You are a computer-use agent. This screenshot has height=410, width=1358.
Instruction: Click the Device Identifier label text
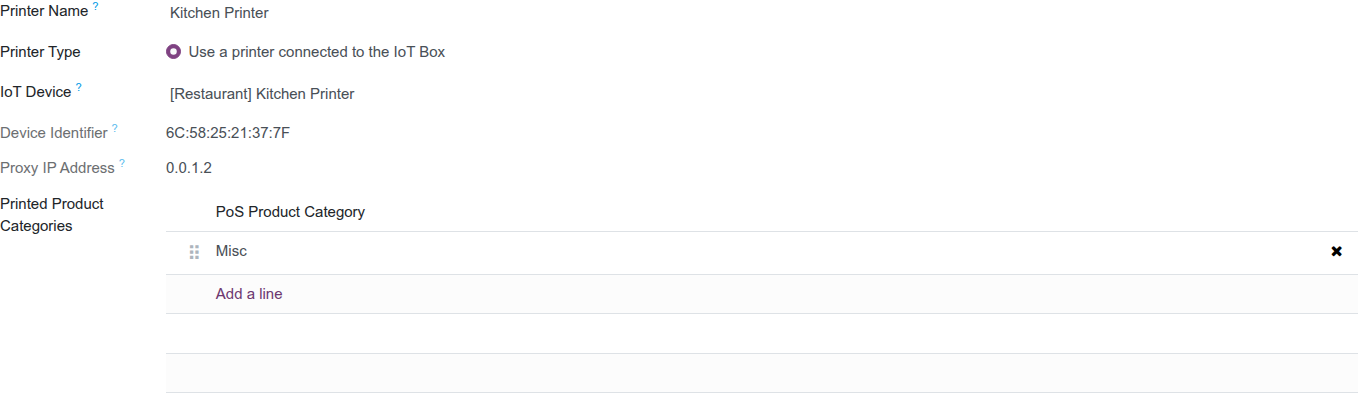[x=54, y=133]
